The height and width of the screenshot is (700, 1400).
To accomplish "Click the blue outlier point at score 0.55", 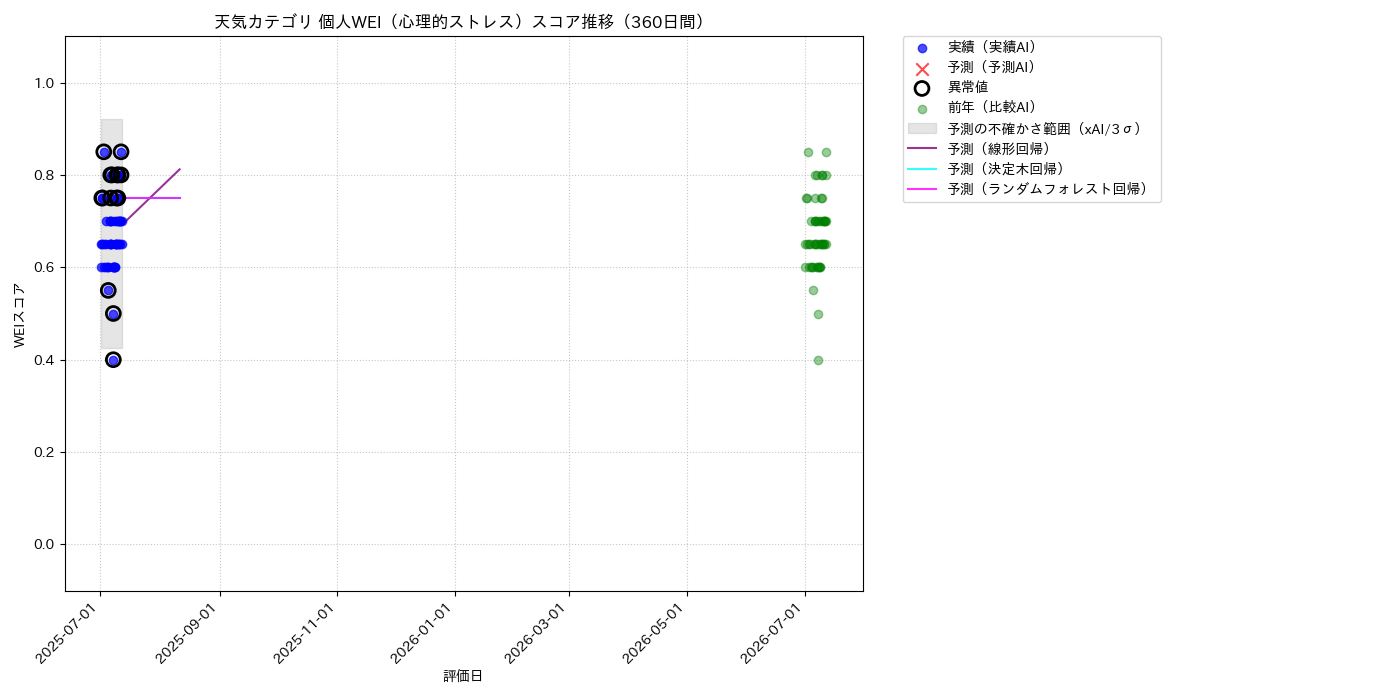I will 108,290.
